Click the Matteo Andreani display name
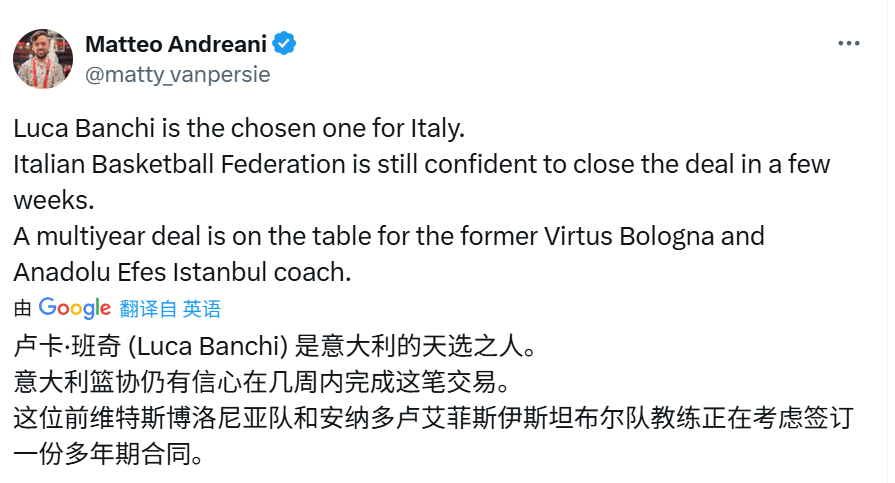 tap(177, 44)
